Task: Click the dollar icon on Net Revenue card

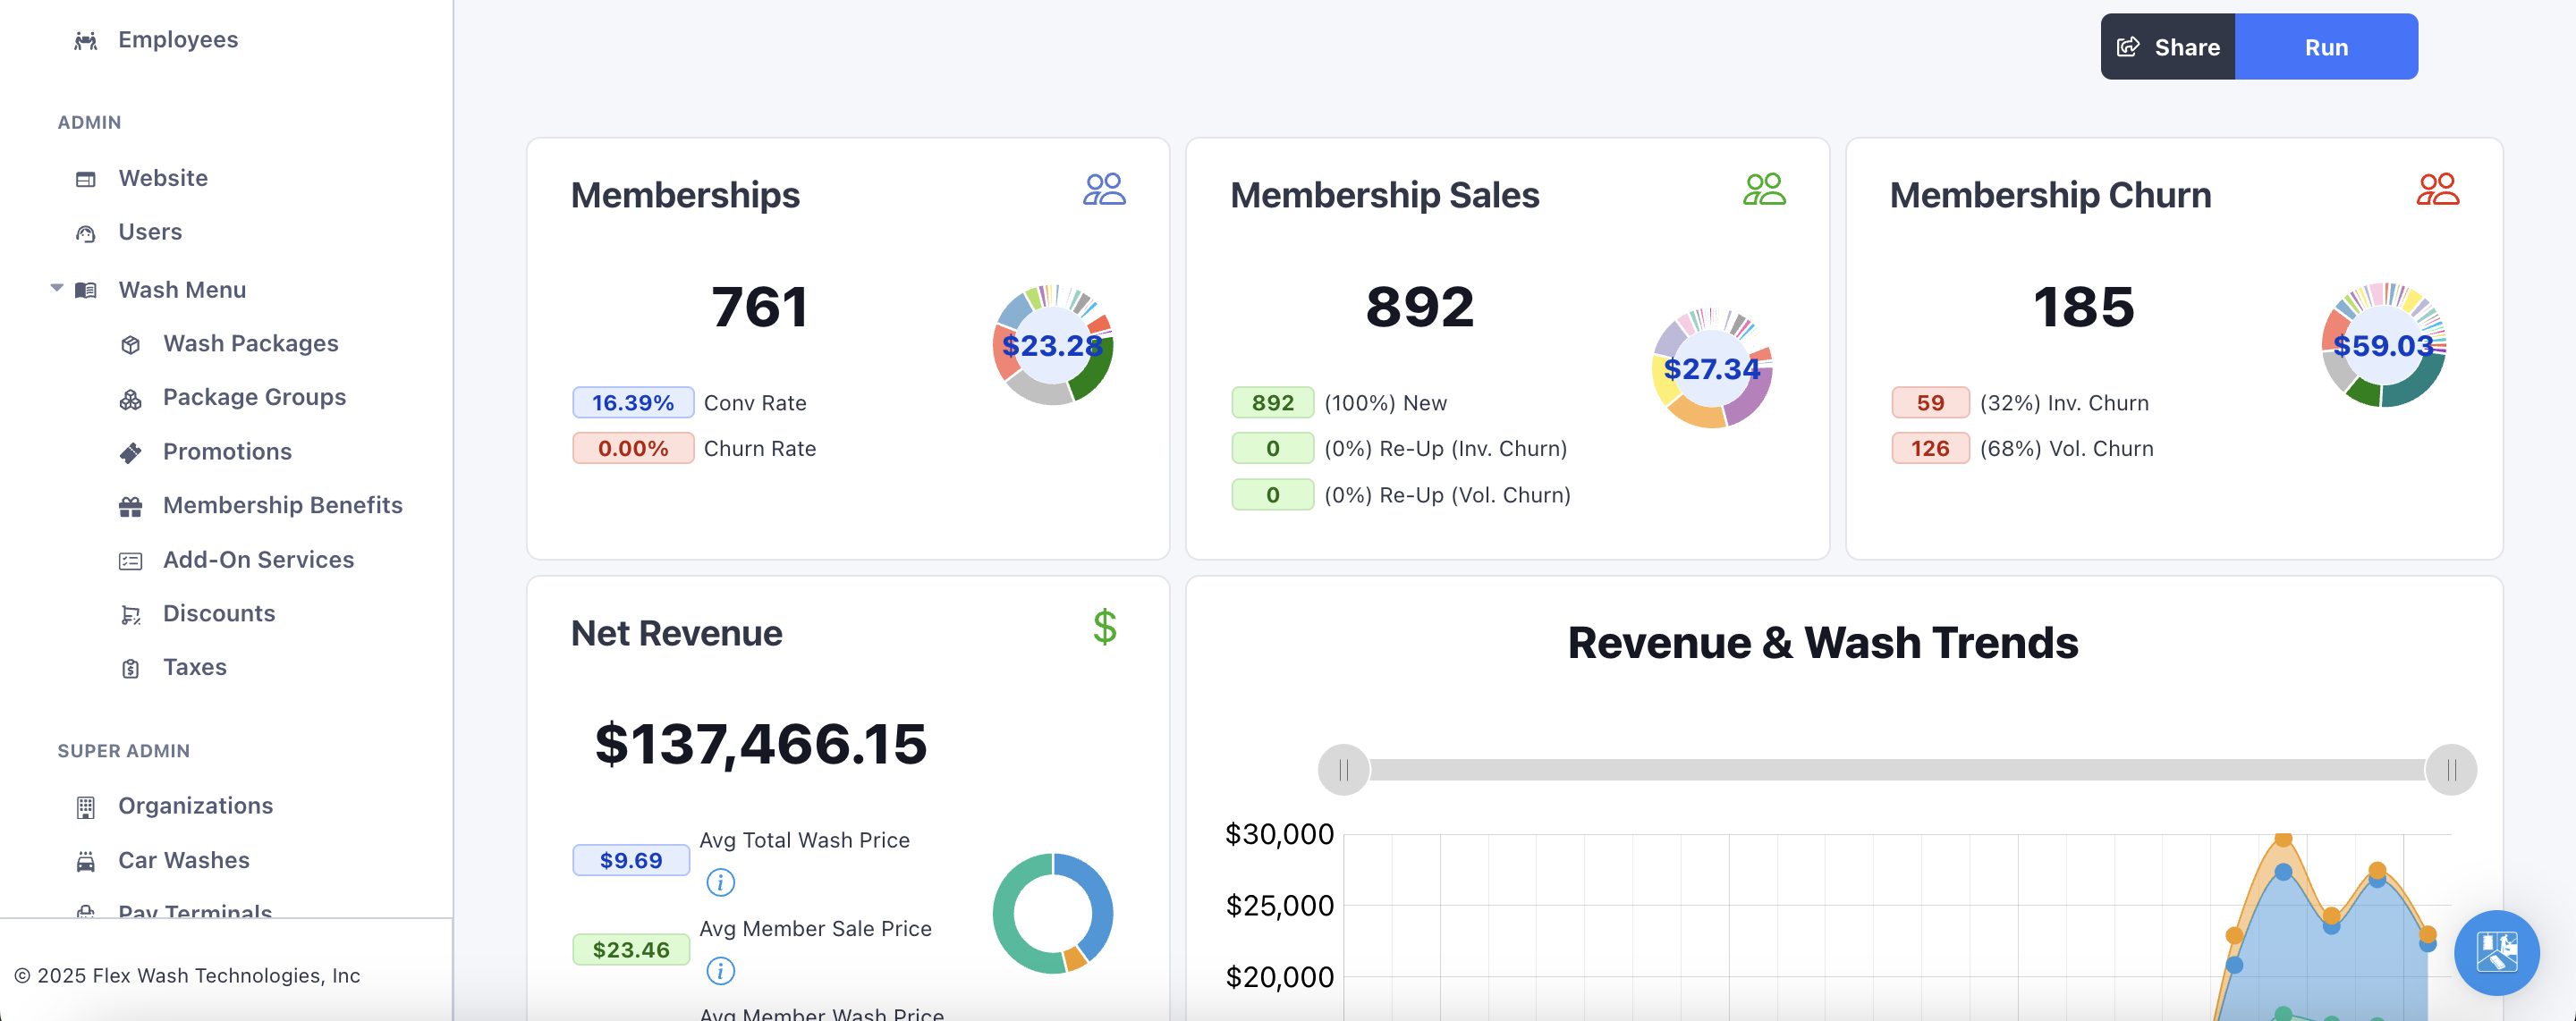Action: coord(1104,629)
